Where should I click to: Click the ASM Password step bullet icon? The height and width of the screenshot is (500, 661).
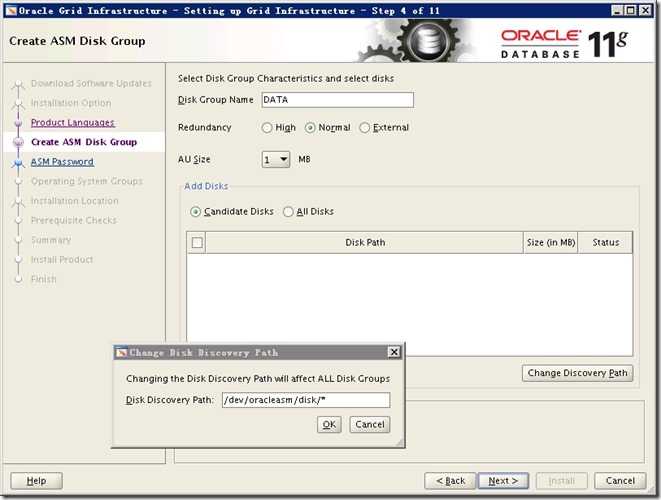(18, 162)
